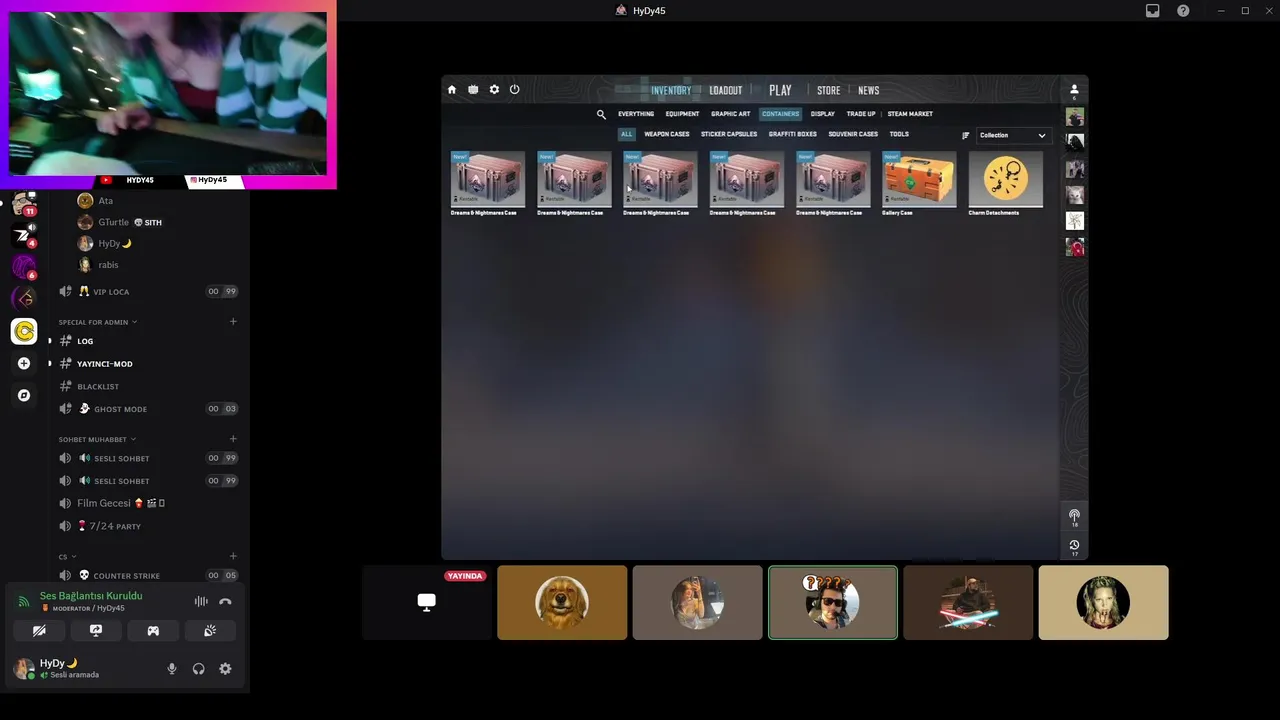The image size is (1280, 720).
Task: Select the dog avatar participant tile
Action: click(x=562, y=603)
